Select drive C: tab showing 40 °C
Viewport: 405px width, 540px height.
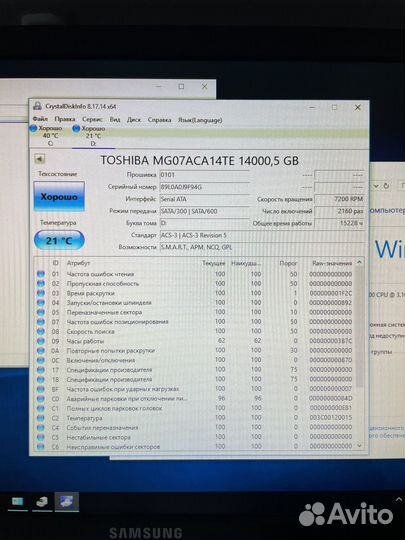[x=50, y=136]
